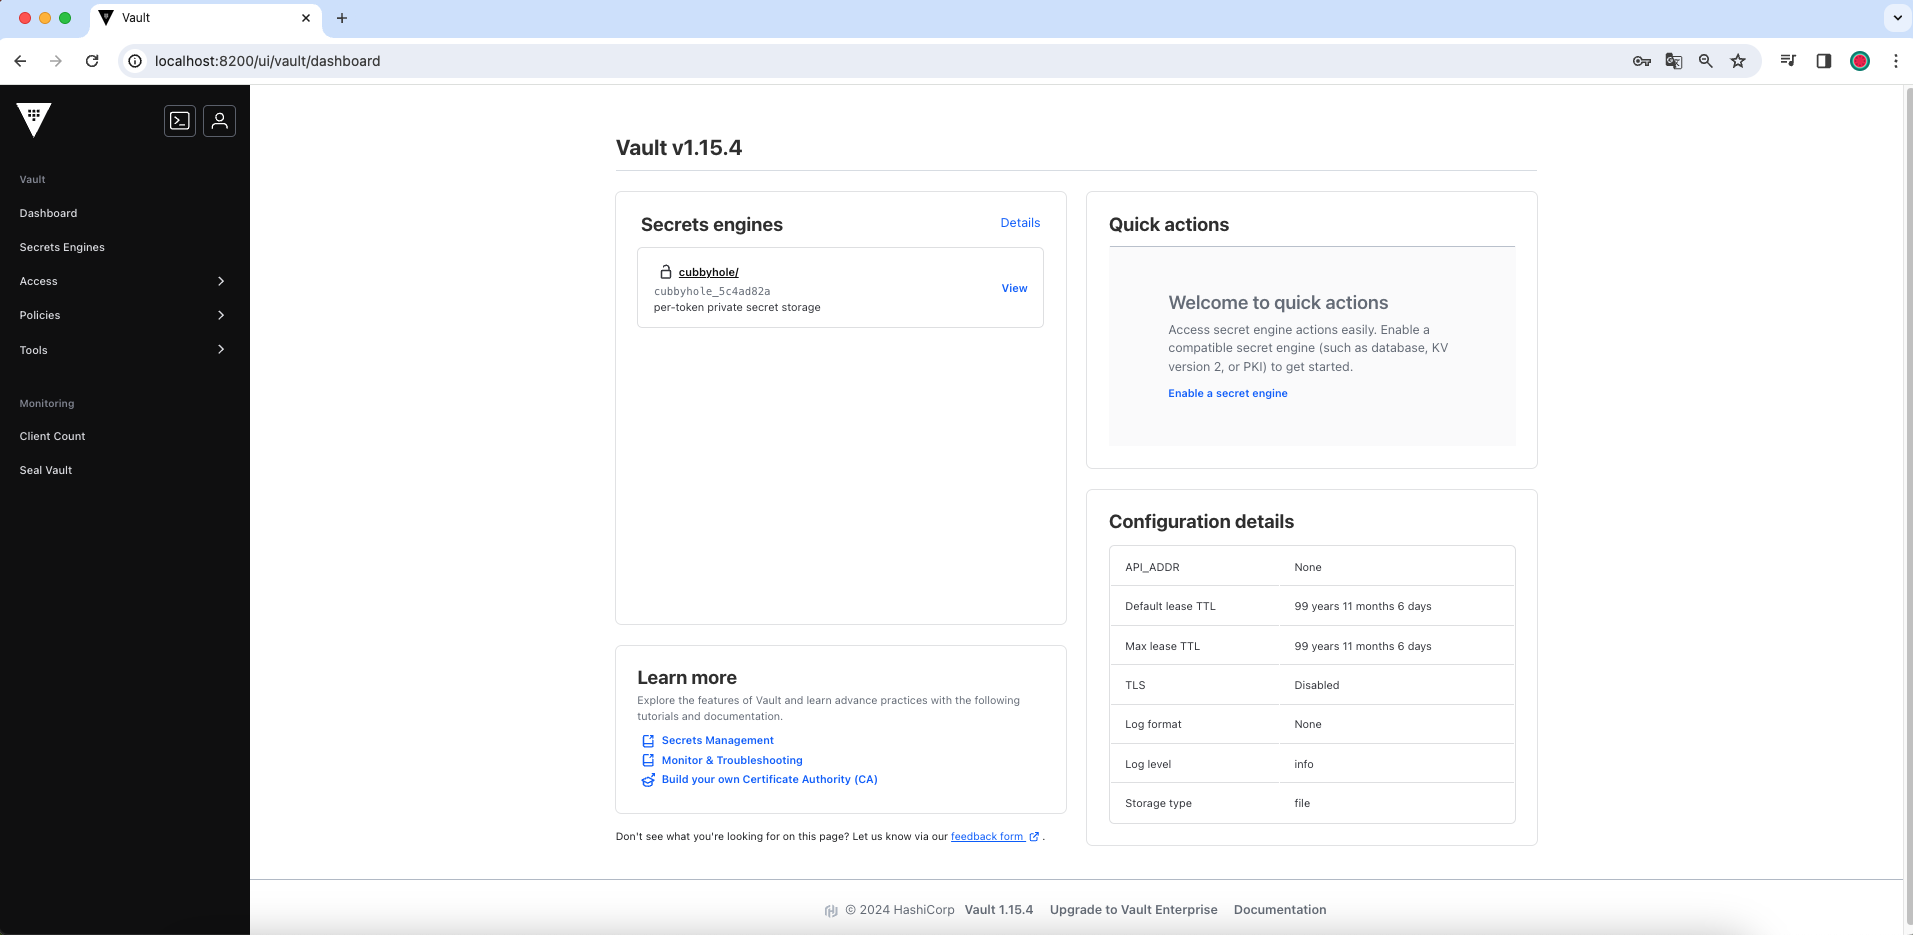Click the Monitor & Troubleshooting doc icon
The width and height of the screenshot is (1913, 935).
(x=648, y=760)
